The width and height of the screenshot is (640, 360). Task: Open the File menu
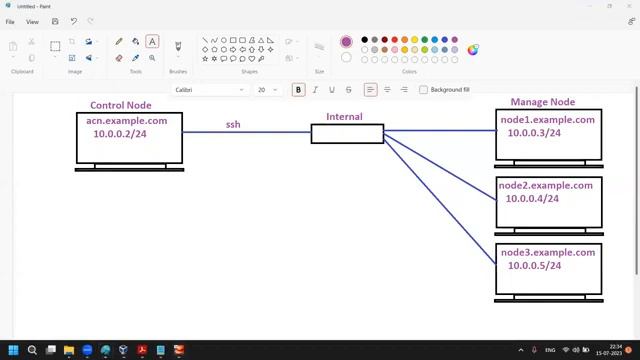(x=10, y=22)
